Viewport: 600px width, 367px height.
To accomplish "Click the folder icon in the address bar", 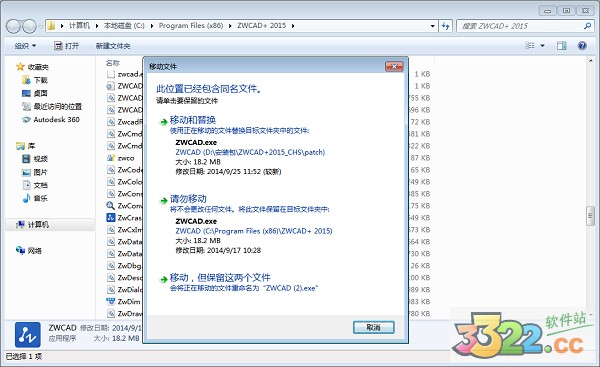I will (x=51, y=26).
